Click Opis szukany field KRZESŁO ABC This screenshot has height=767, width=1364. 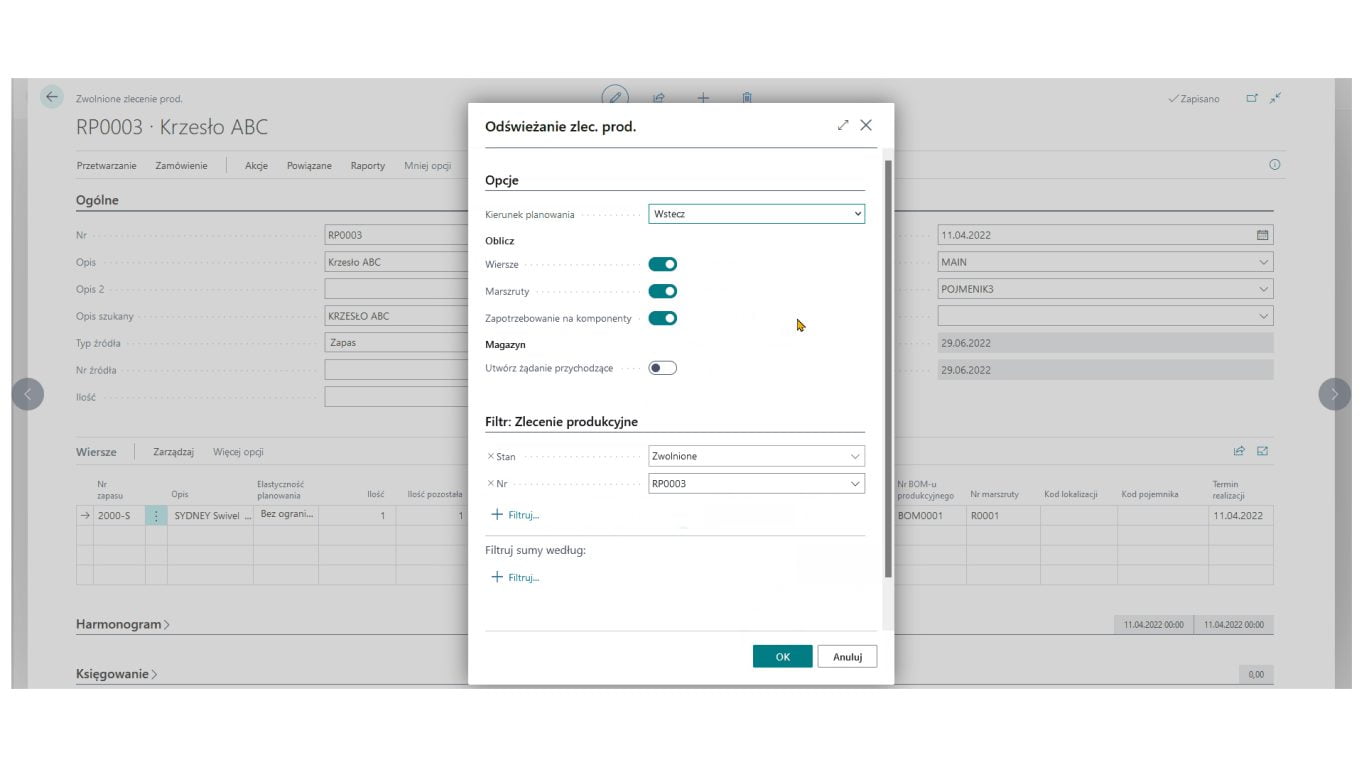[x=397, y=316]
